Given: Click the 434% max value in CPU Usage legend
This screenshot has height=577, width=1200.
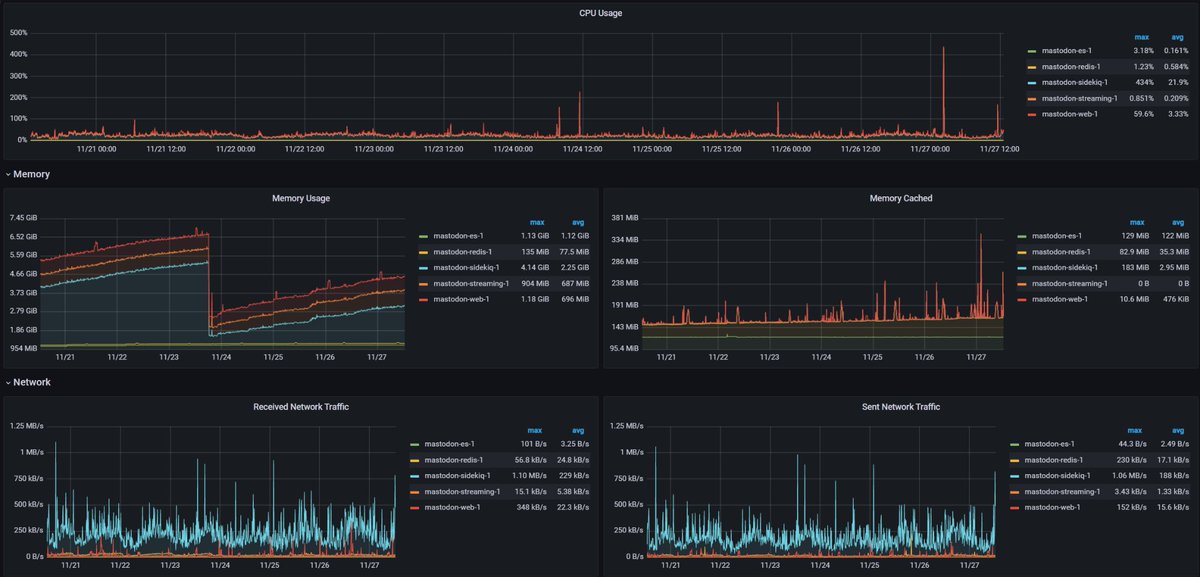Looking at the screenshot, I should 1144,82.
